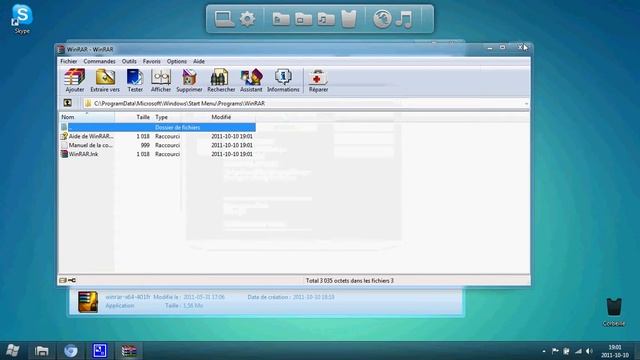640x360 pixels.
Task: Click the network signal tray icon
Action: pyautogui.click(x=578, y=351)
